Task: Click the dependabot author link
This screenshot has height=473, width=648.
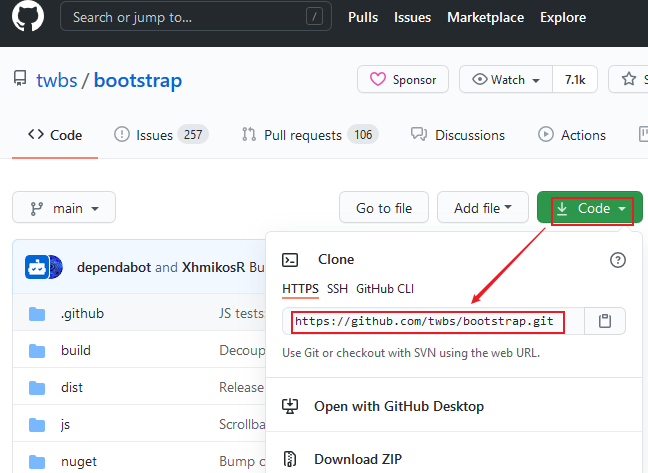Action: pyautogui.click(x=114, y=267)
